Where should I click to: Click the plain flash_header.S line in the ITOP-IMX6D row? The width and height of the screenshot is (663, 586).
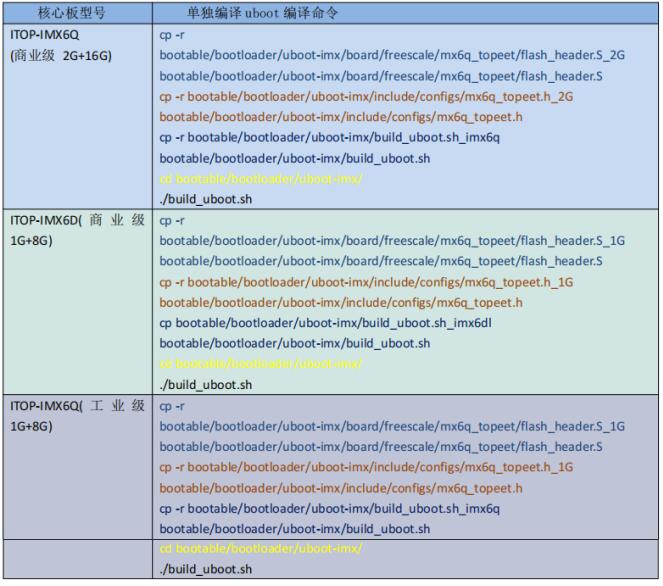[x=381, y=261]
